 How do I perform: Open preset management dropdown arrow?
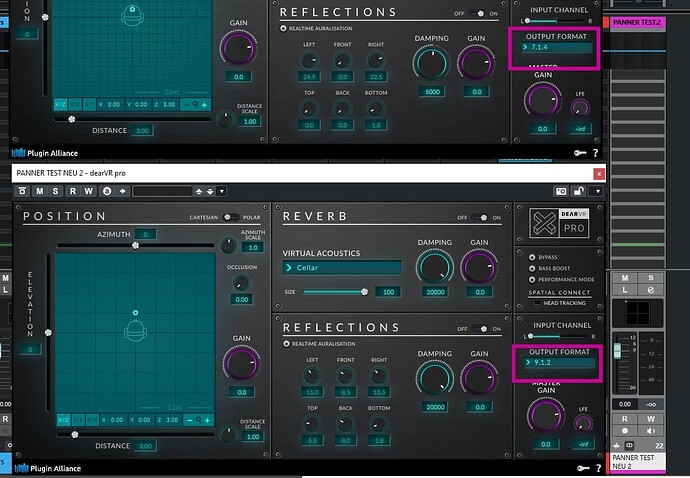(x=222, y=191)
